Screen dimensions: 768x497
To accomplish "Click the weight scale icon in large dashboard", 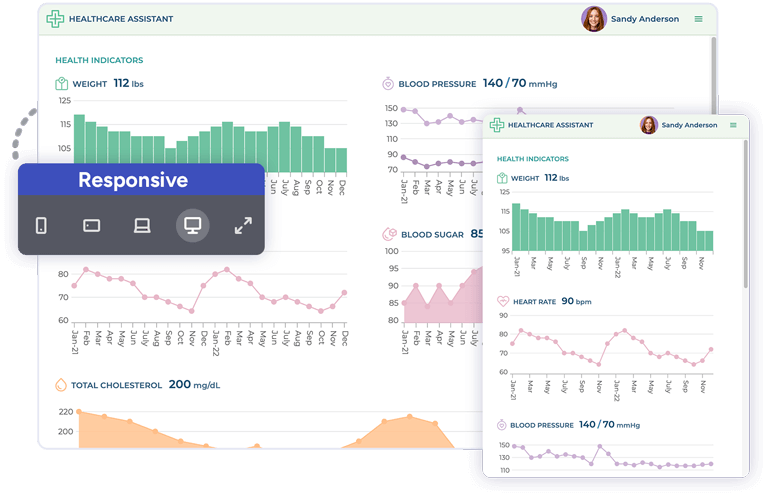I will (62, 84).
